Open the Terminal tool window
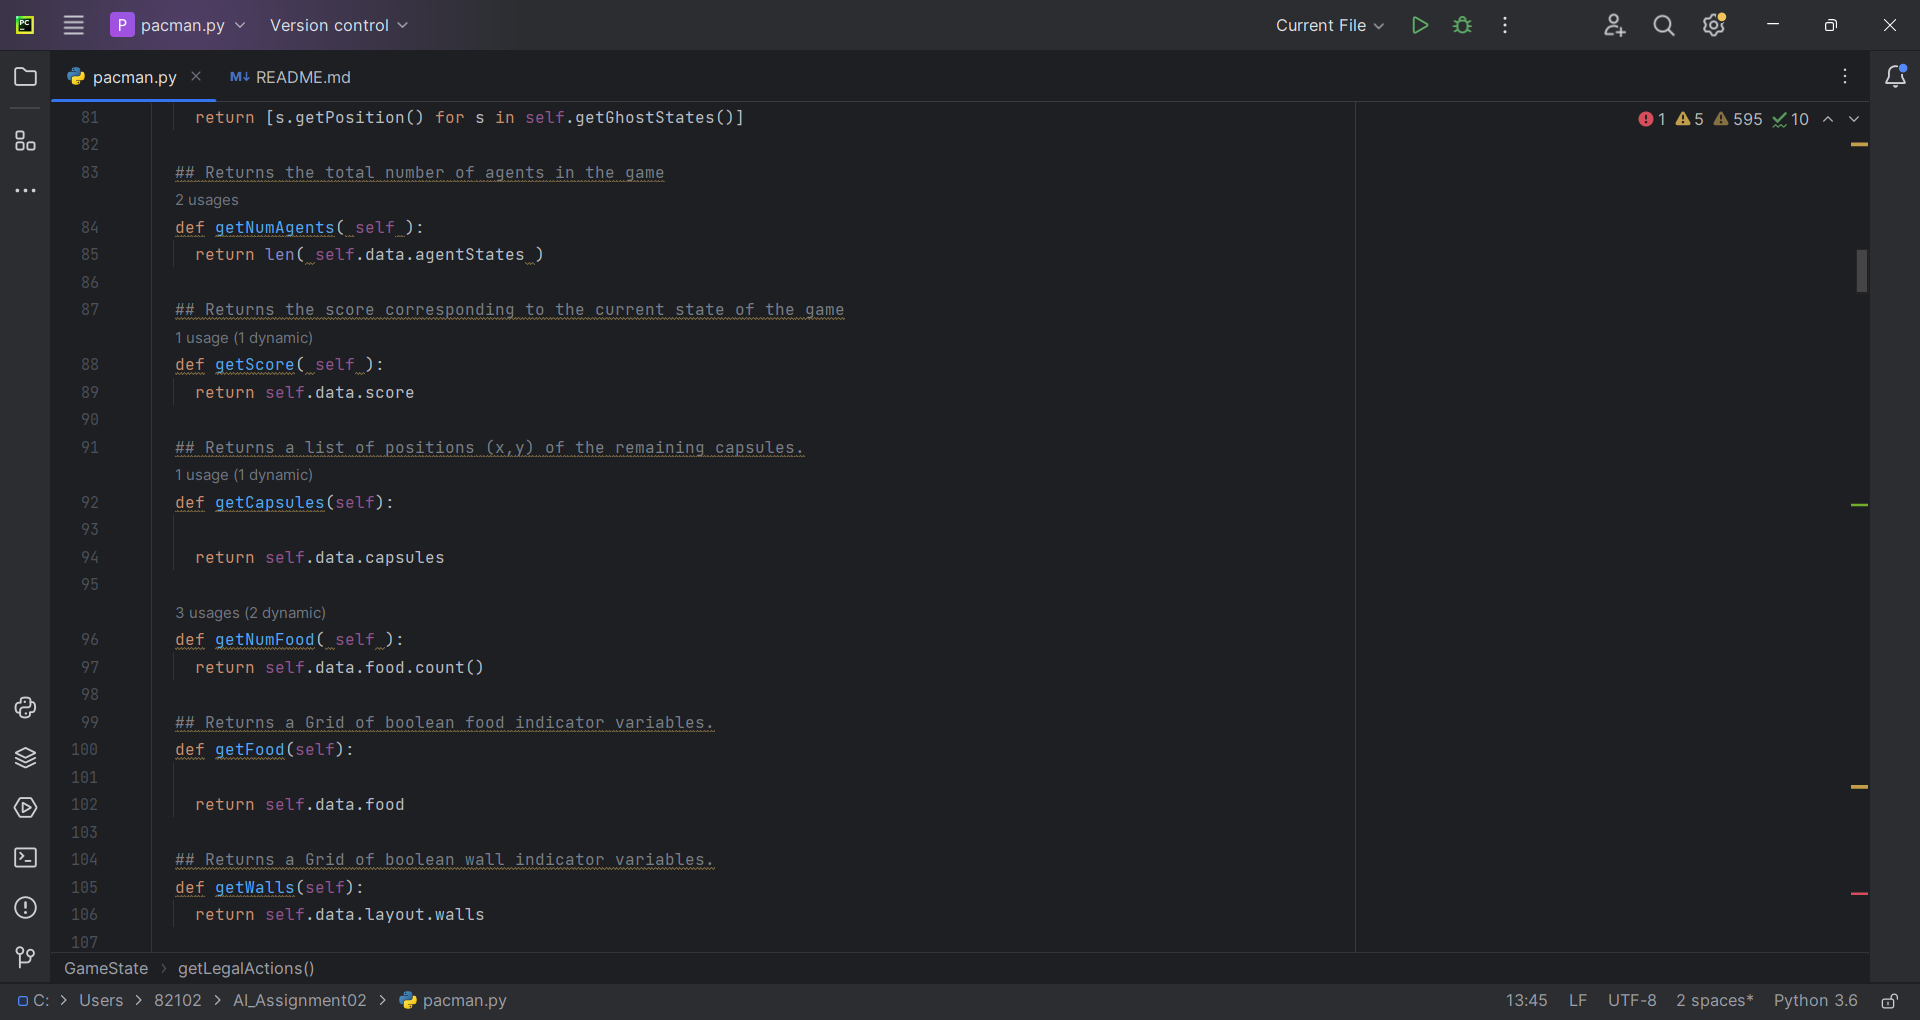Viewport: 1920px width, 1020px height. coord(26,858)
